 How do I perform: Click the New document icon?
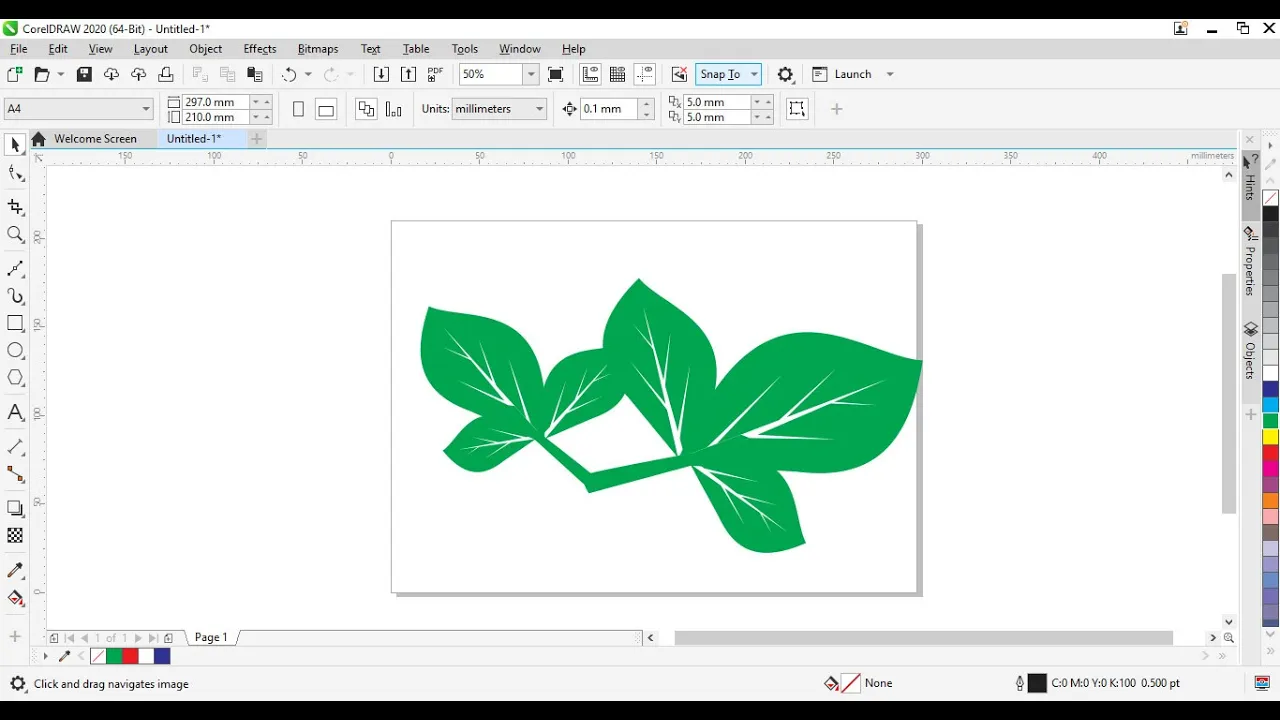click(14, 74)
